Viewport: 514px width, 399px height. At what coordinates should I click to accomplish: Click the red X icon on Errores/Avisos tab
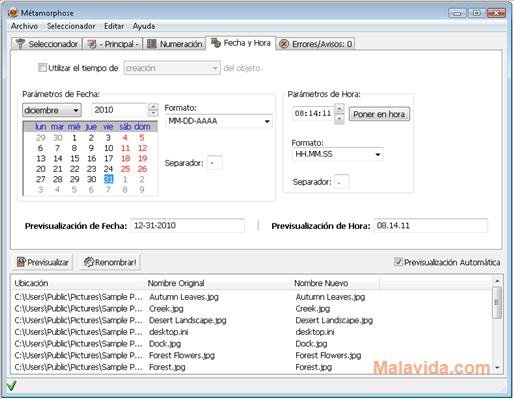[x=284, y=44]
